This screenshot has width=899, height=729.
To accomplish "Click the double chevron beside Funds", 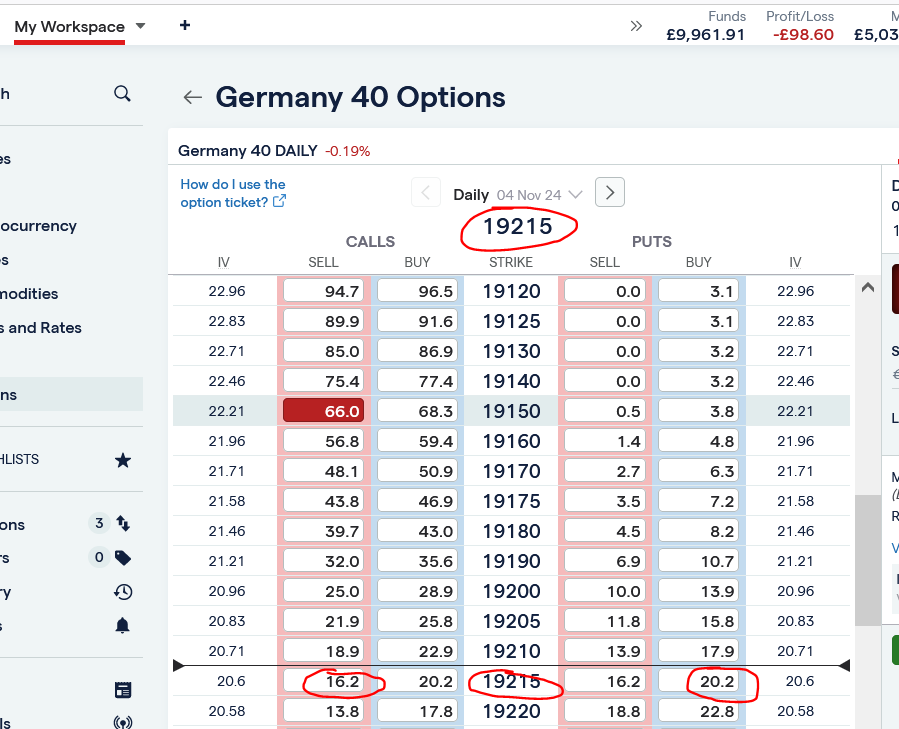I will (x=636, y=26).
